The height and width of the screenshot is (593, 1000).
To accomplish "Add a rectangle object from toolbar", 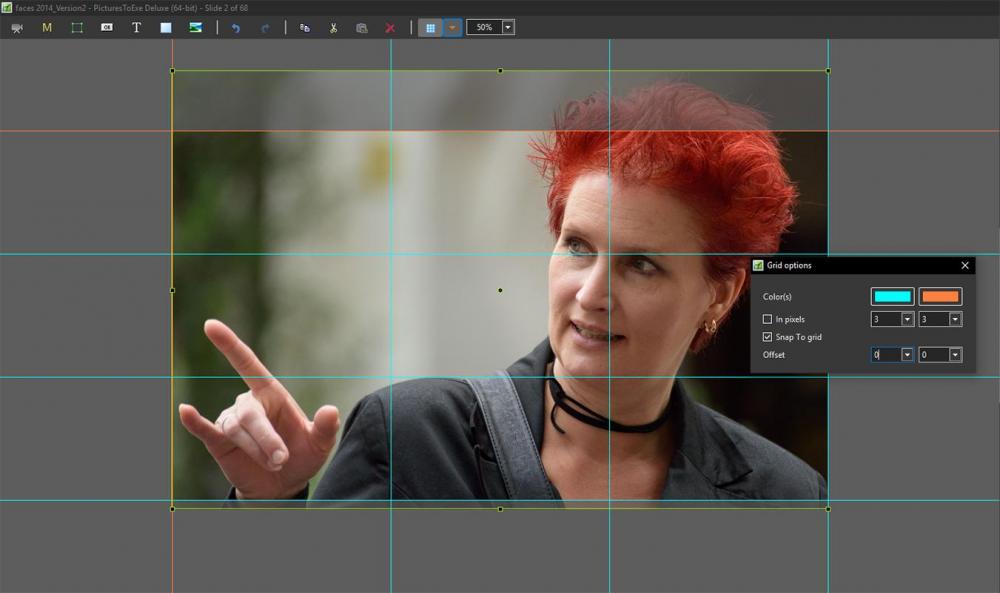I will coord(166,28).
